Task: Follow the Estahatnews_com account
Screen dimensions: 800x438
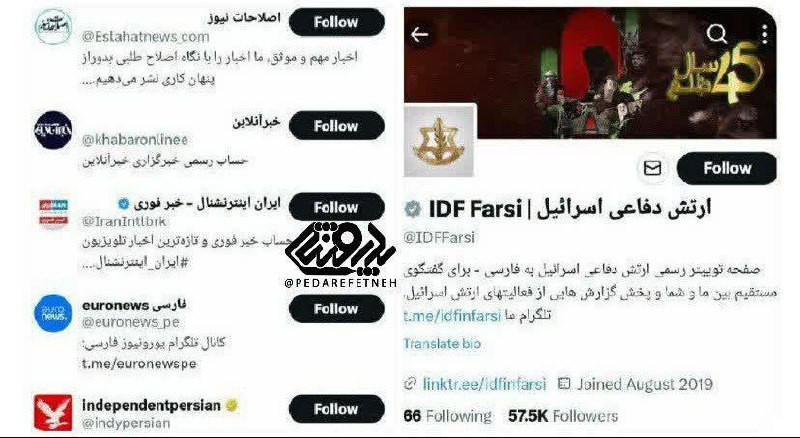Action: [x=336, y=22]
